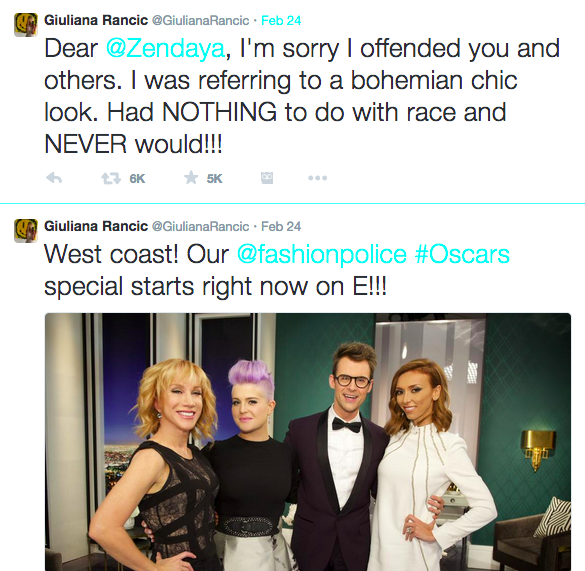Favorite the apology tweet with the star

click(191, 178)
